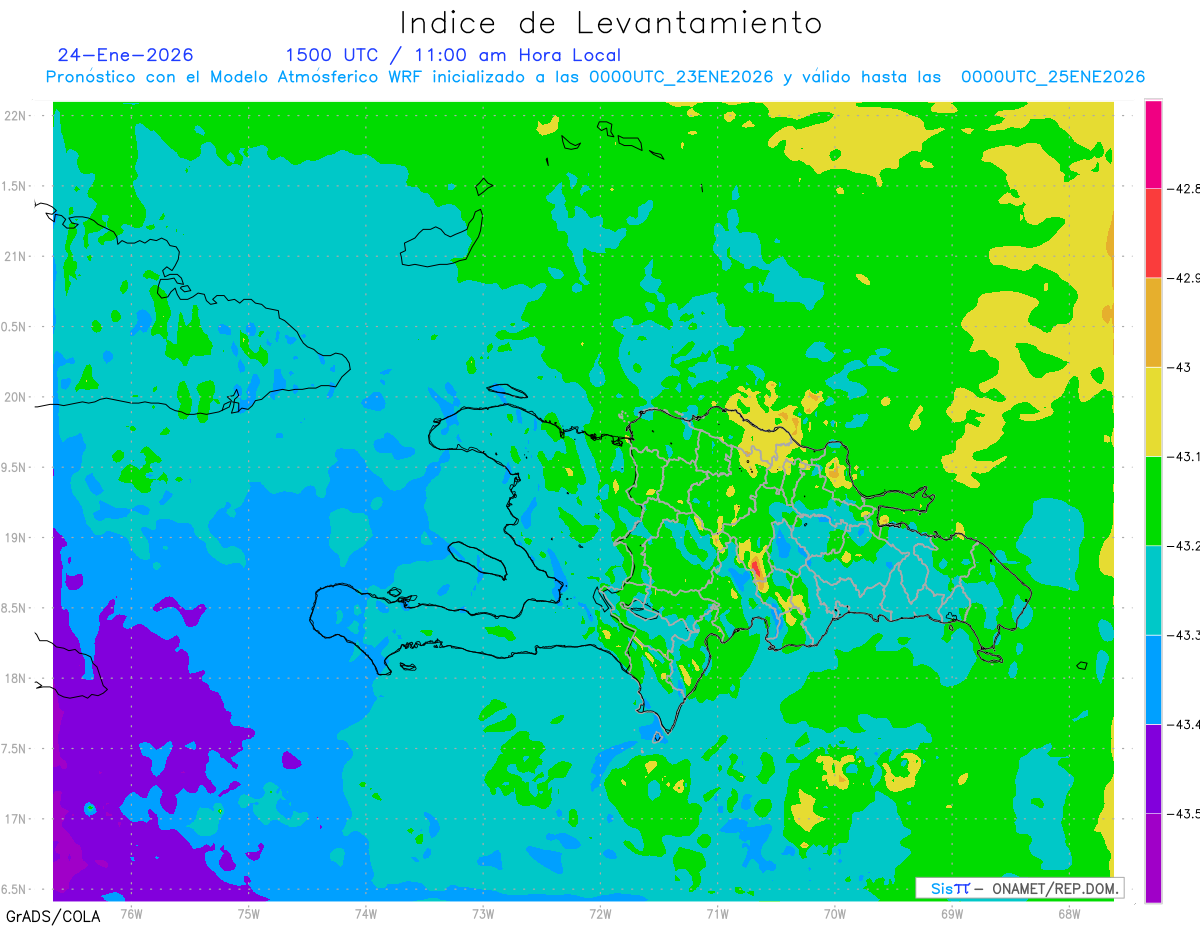The height and width of the screenshot is (927, 1200).
Task: Click the '76W' longitude label
Action: 131,913
